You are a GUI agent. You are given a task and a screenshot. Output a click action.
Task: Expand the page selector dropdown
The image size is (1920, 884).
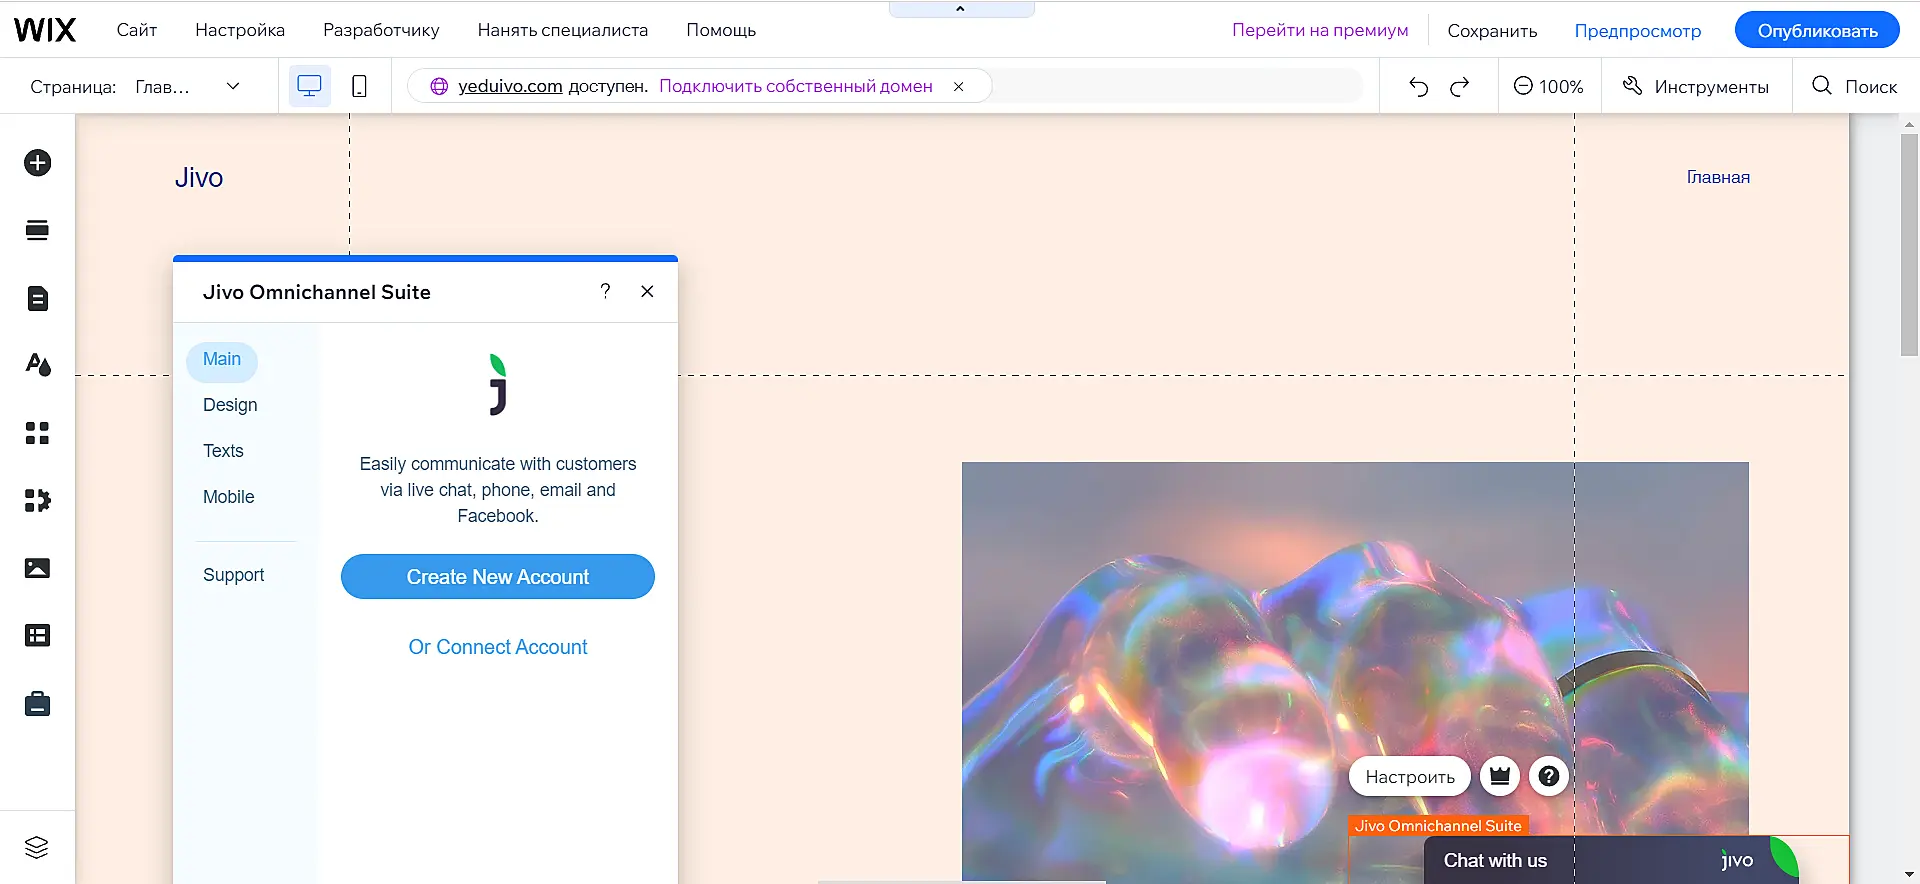coord(233,86)
